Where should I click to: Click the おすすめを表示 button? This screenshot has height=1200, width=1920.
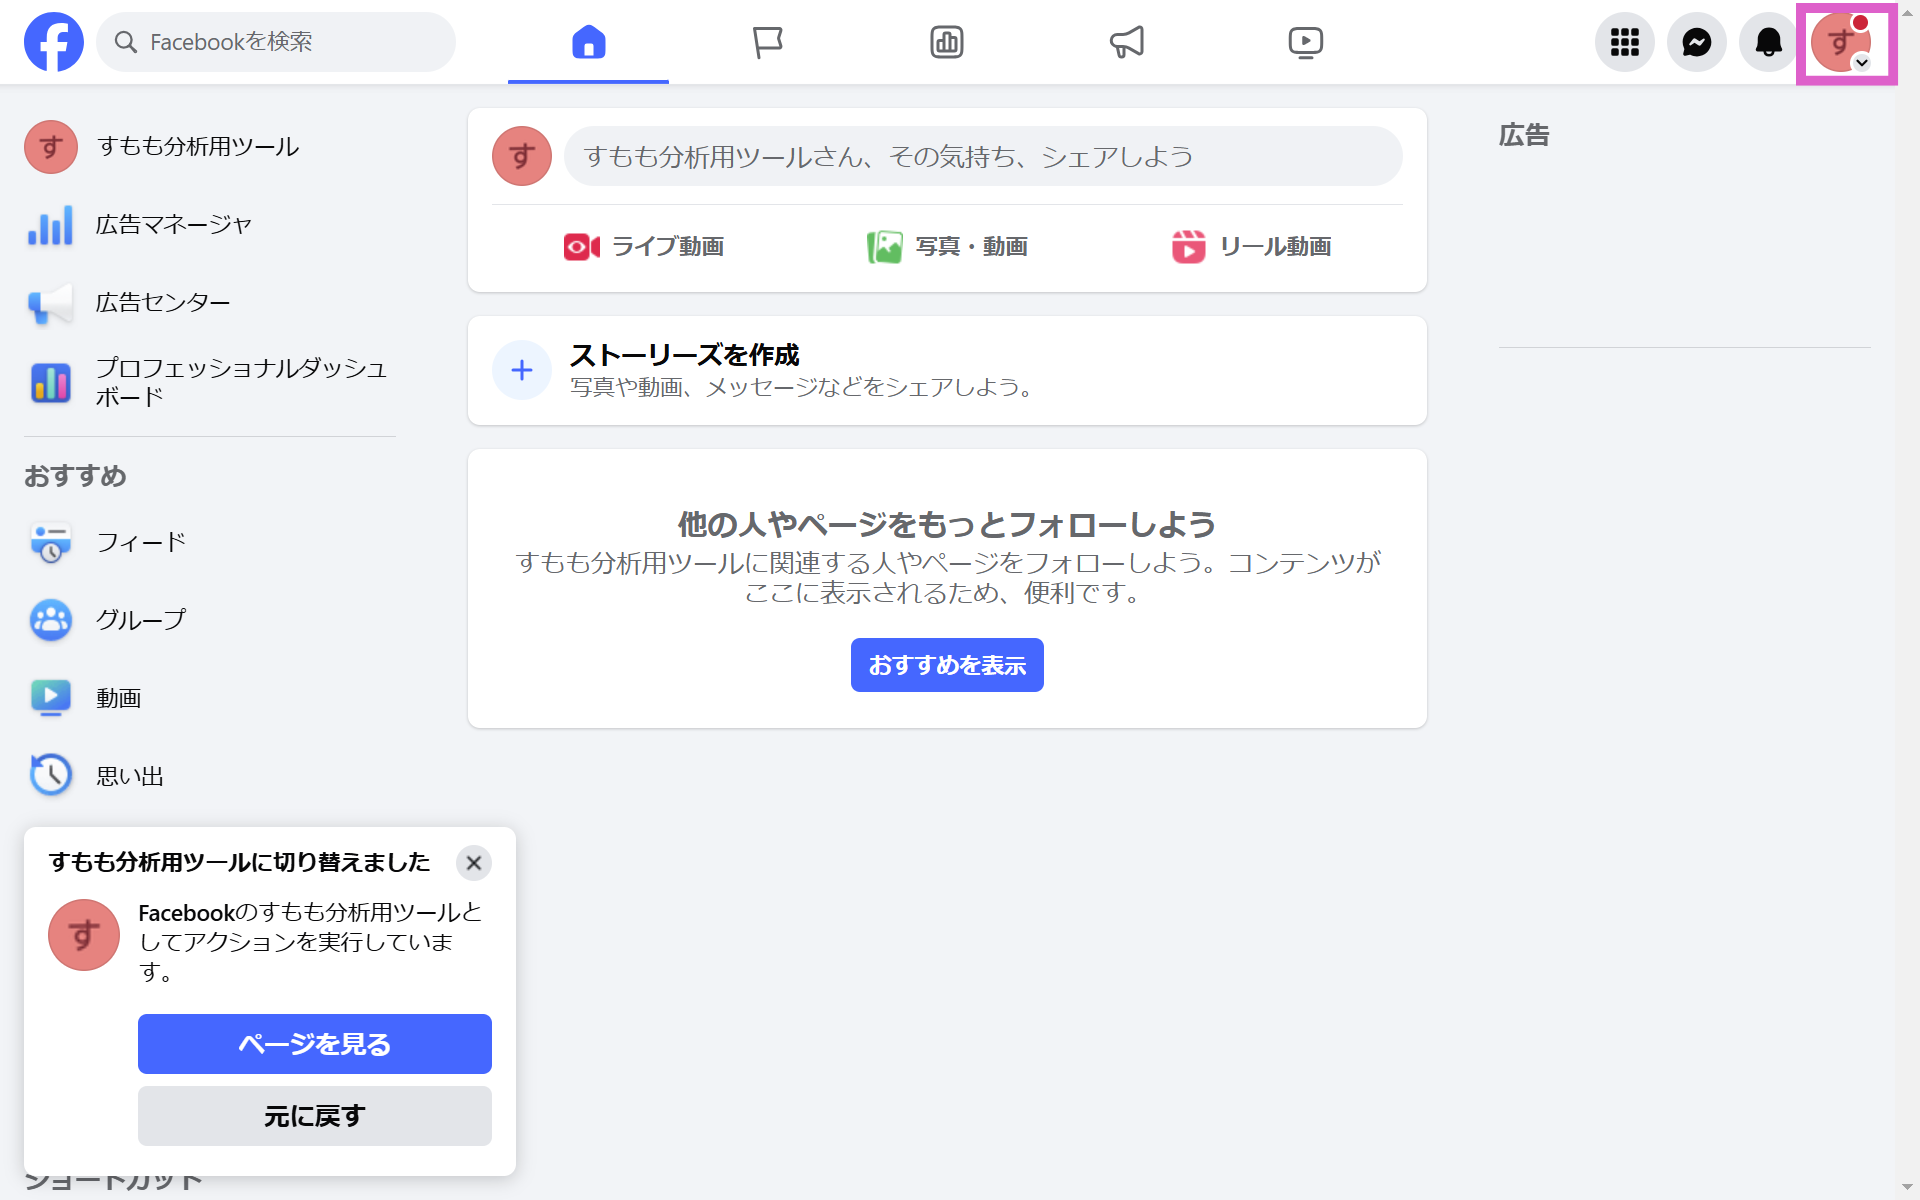pos(946,665)
